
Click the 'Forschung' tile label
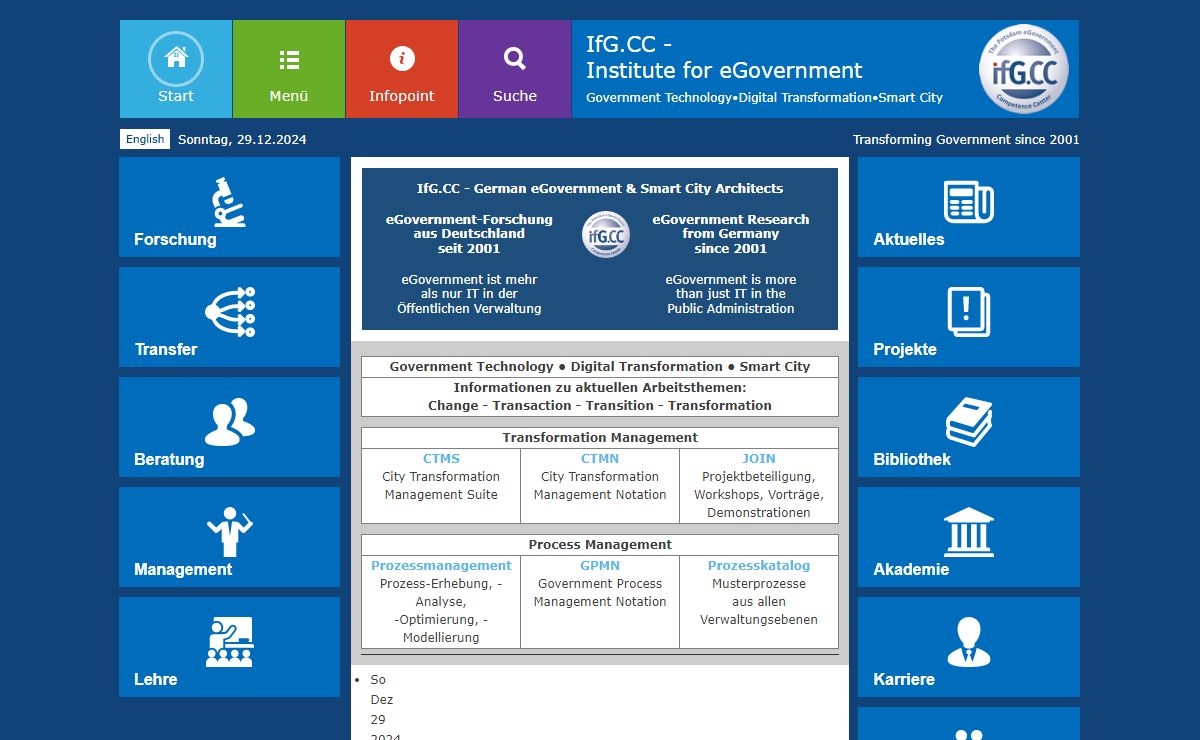tap(175, 240)
